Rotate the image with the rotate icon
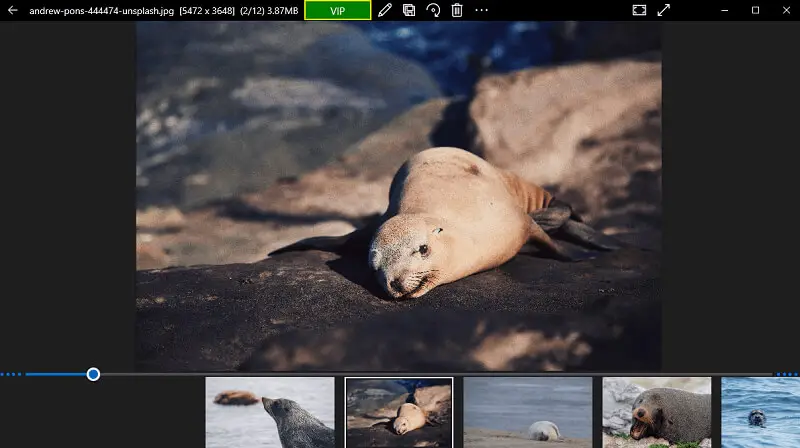 click(x=433, y=10)
